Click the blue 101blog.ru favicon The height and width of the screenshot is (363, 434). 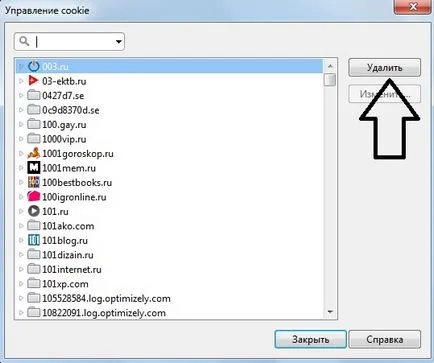click(33, 240)
